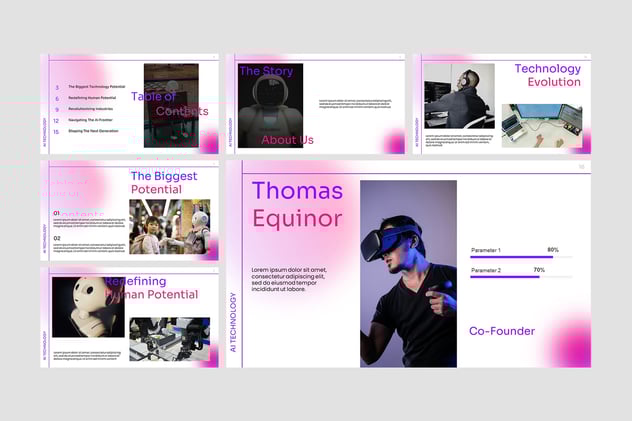Open the Table of Contents slide thumbnail
The image size is (632, 421).
(129, 103)
